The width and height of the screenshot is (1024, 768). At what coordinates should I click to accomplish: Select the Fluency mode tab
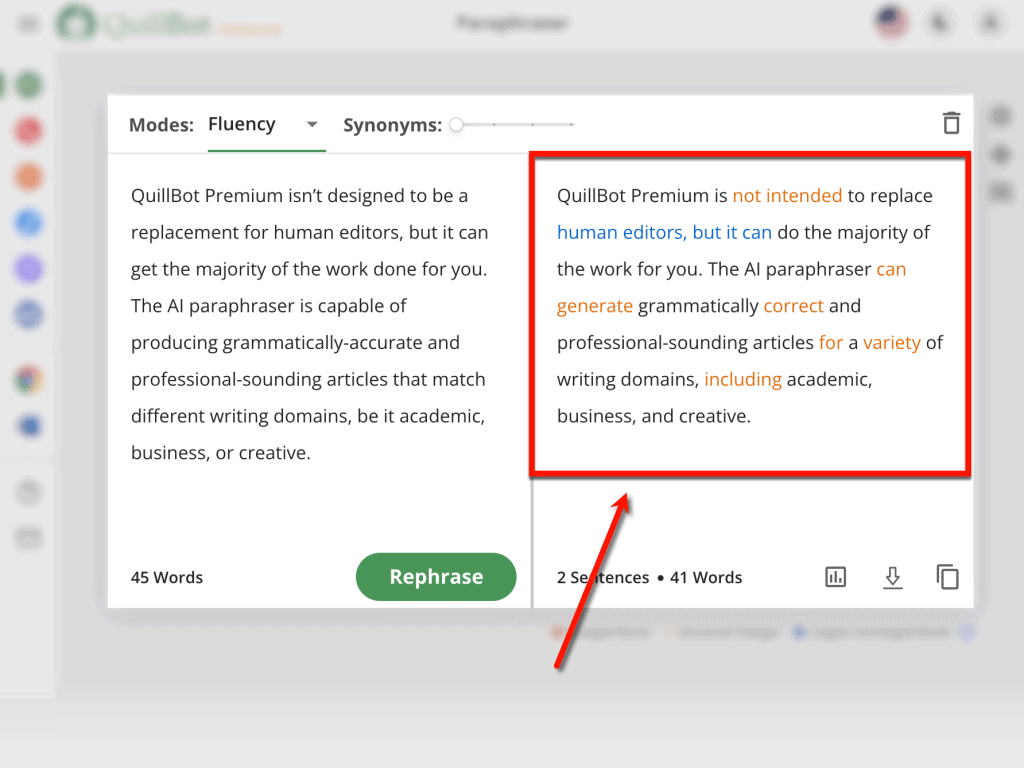click(242, 124)
